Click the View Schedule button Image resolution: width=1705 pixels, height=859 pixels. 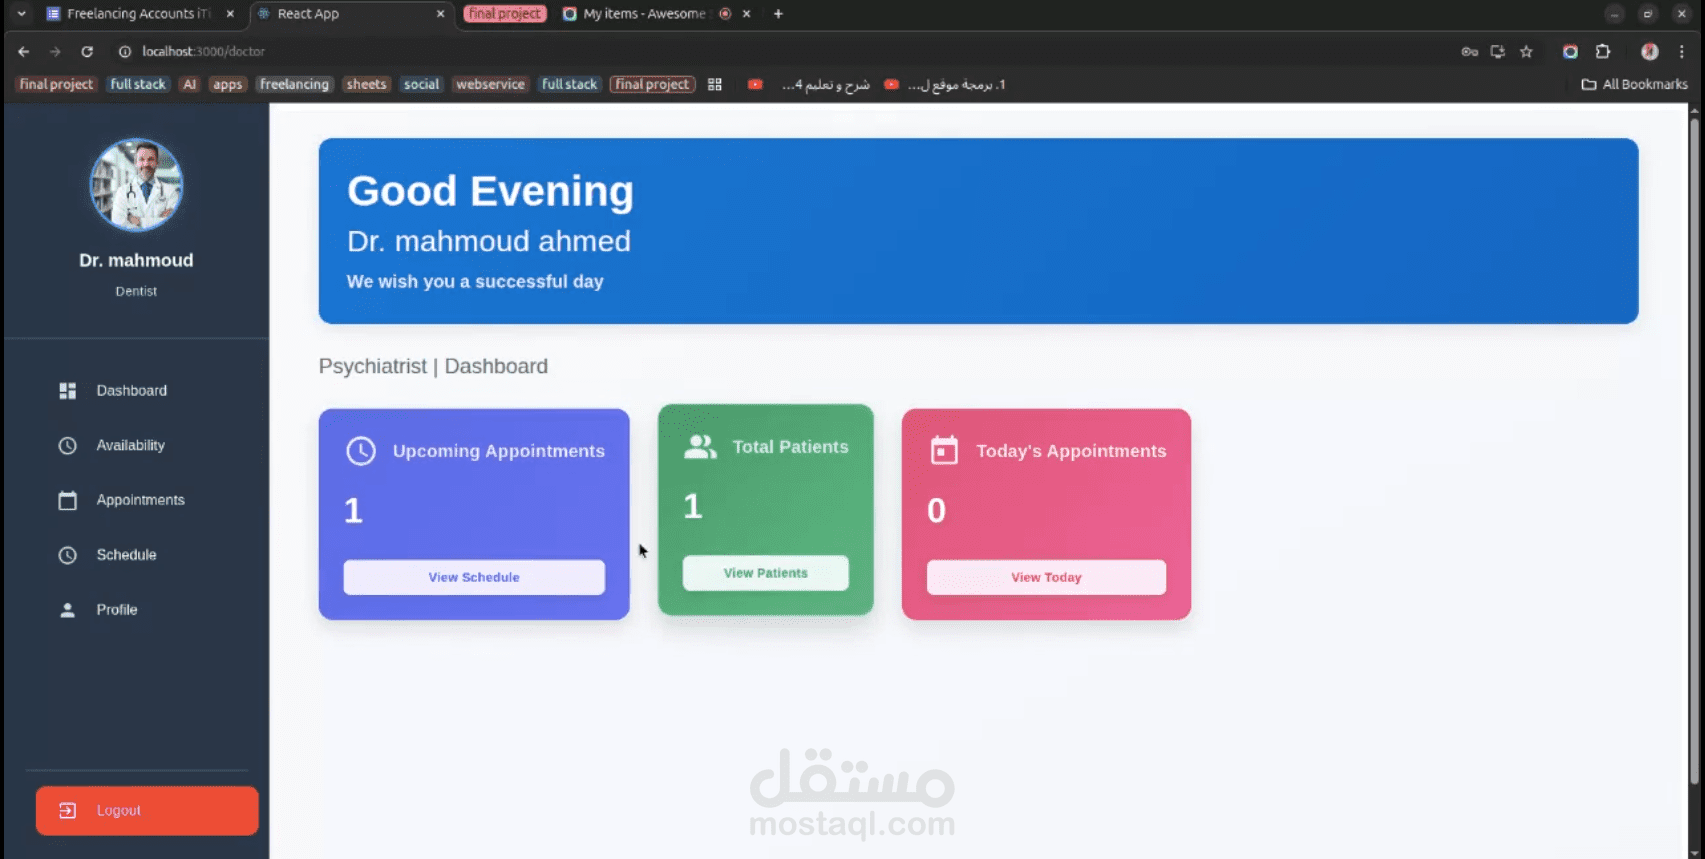474,578
